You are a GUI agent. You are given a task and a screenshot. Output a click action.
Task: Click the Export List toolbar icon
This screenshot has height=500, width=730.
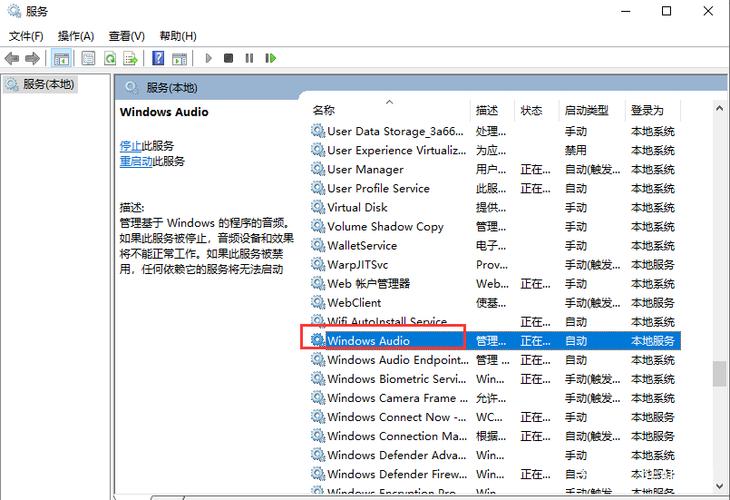(x=131, y=59)
